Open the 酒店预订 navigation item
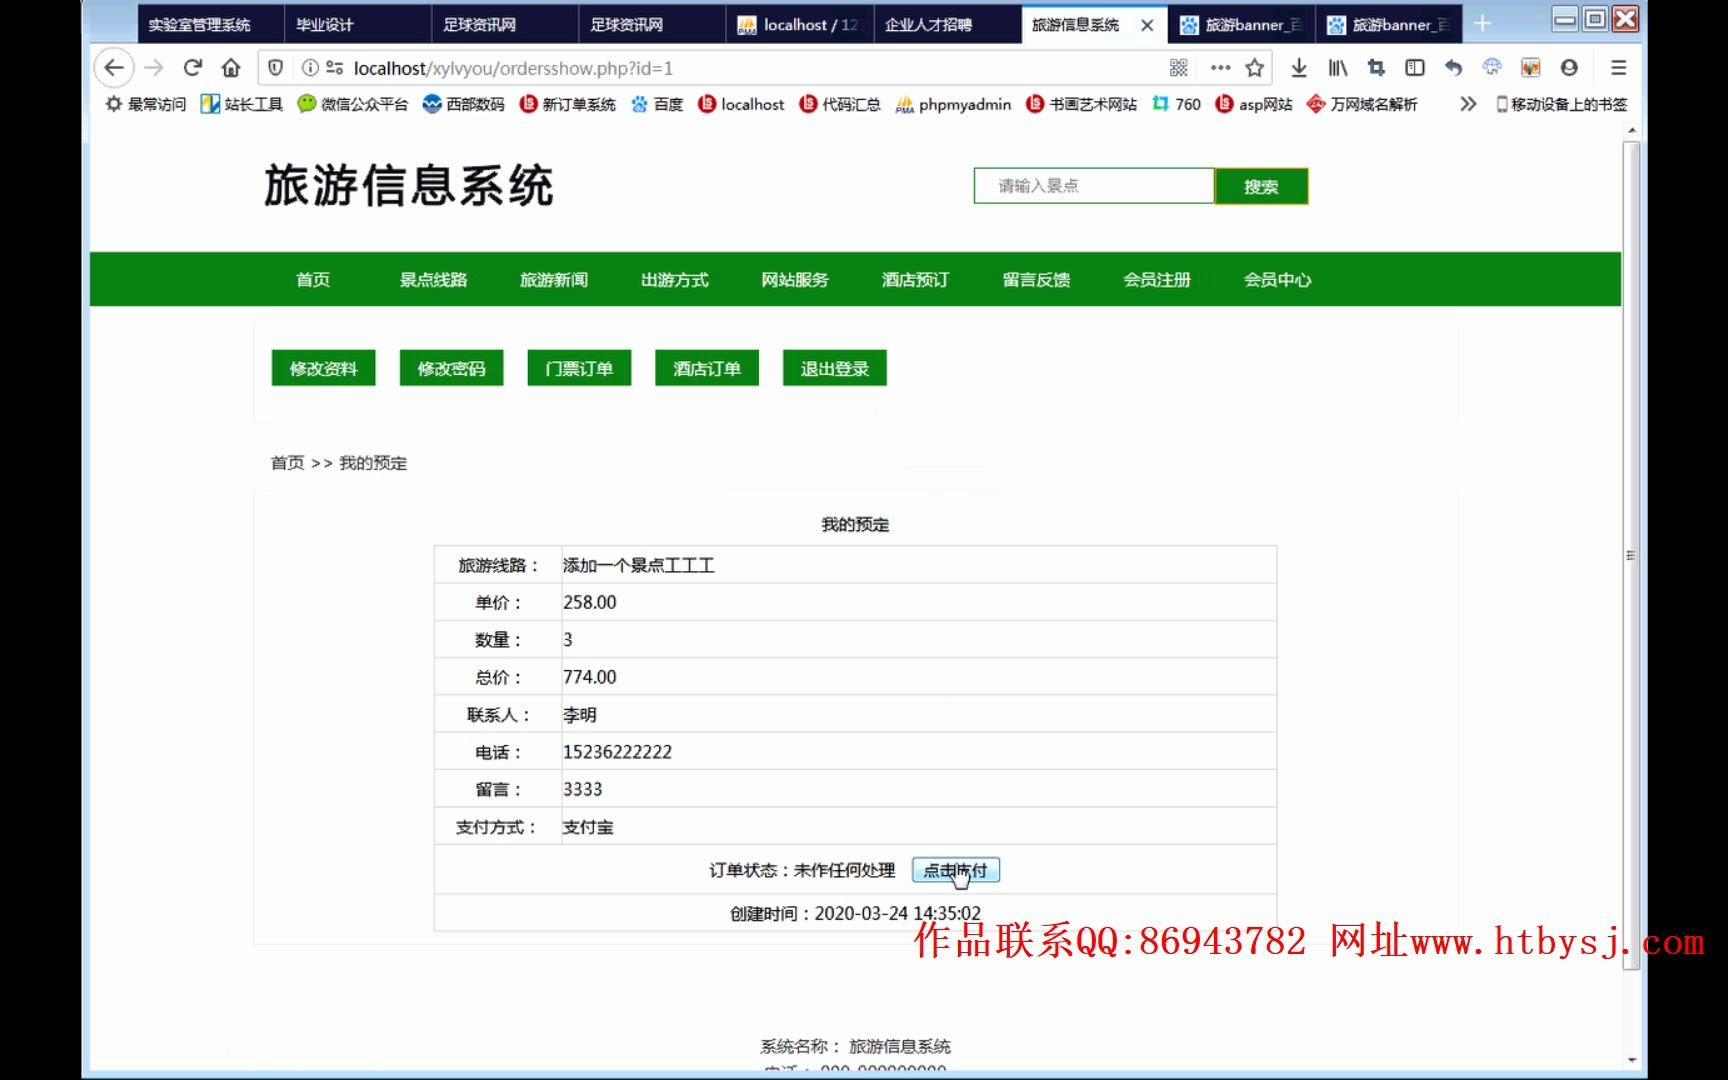 [x=916, y=280]
